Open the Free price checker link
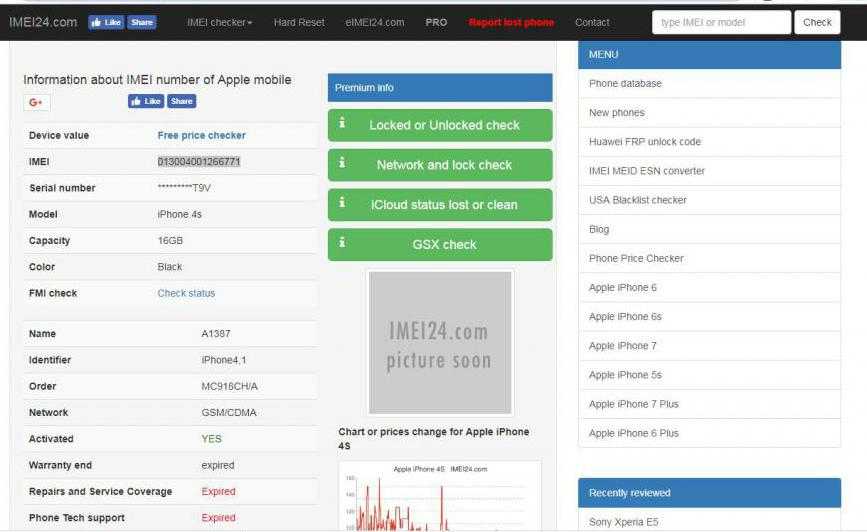 coord(201,135)
